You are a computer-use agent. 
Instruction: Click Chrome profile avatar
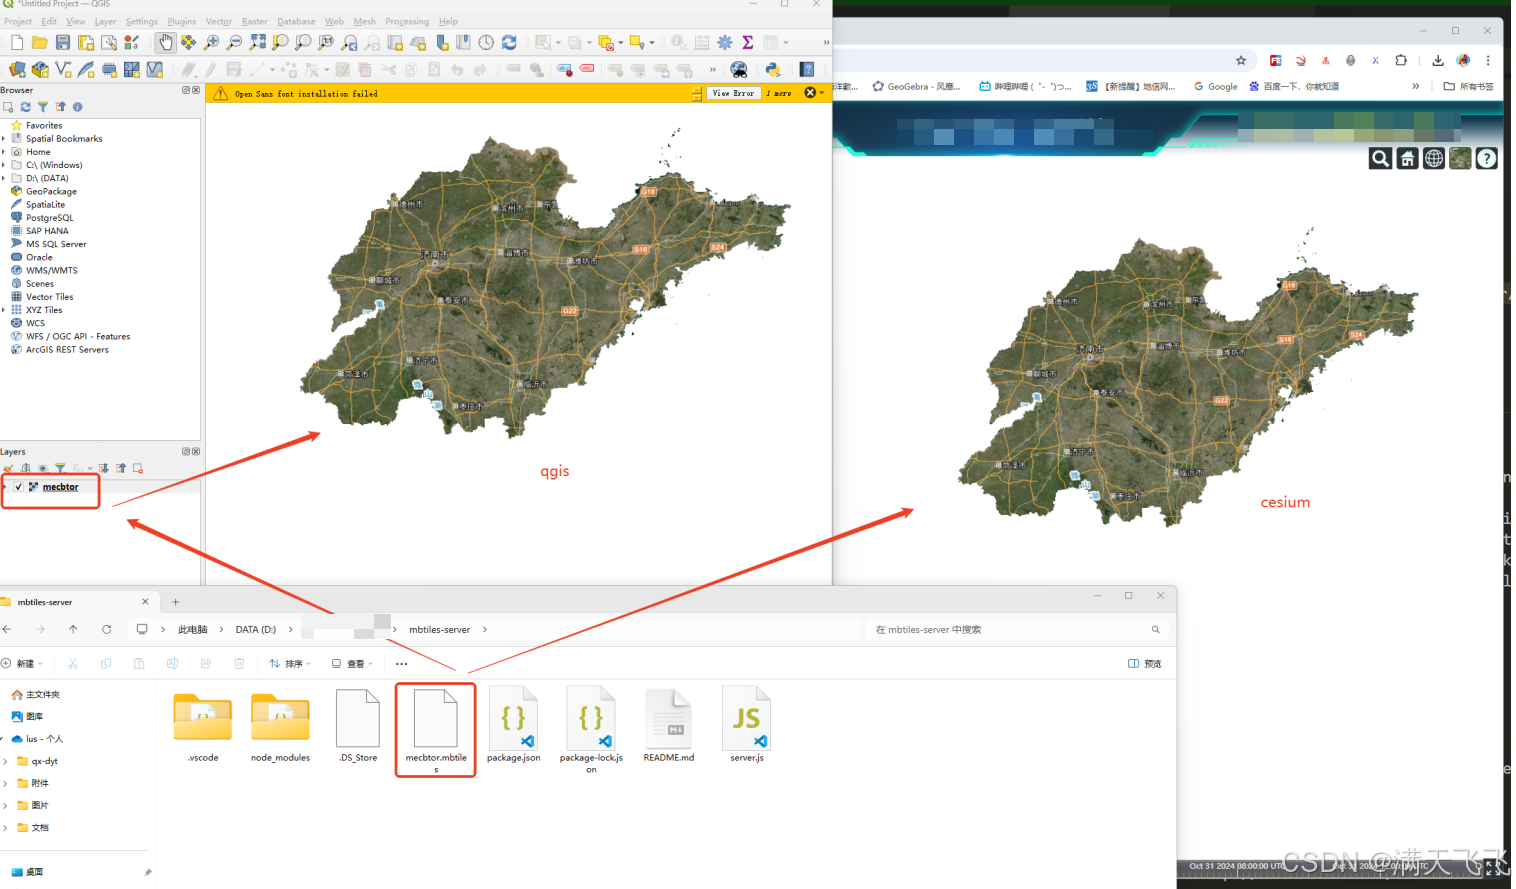pyautogui.click(x=1463, y=60)
